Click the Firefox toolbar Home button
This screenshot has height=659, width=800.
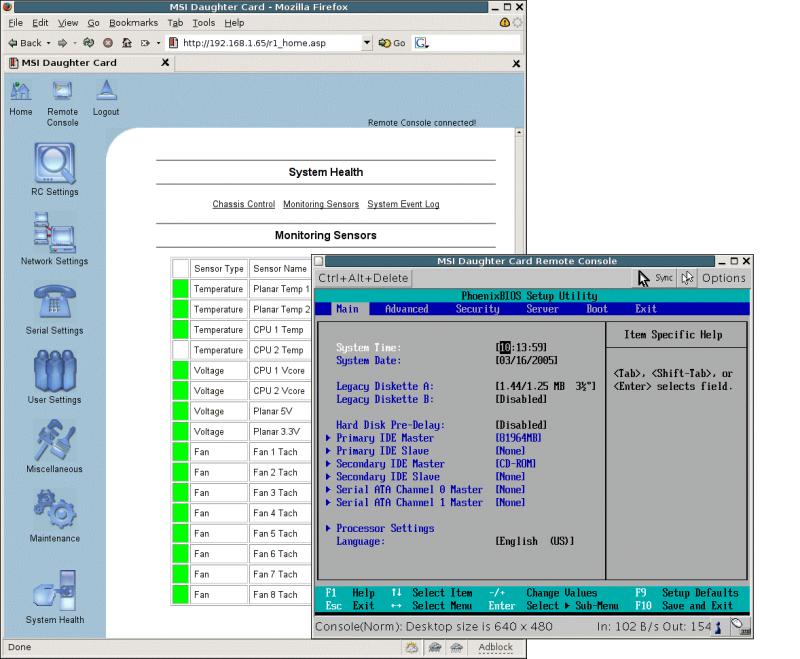point(127,43)
